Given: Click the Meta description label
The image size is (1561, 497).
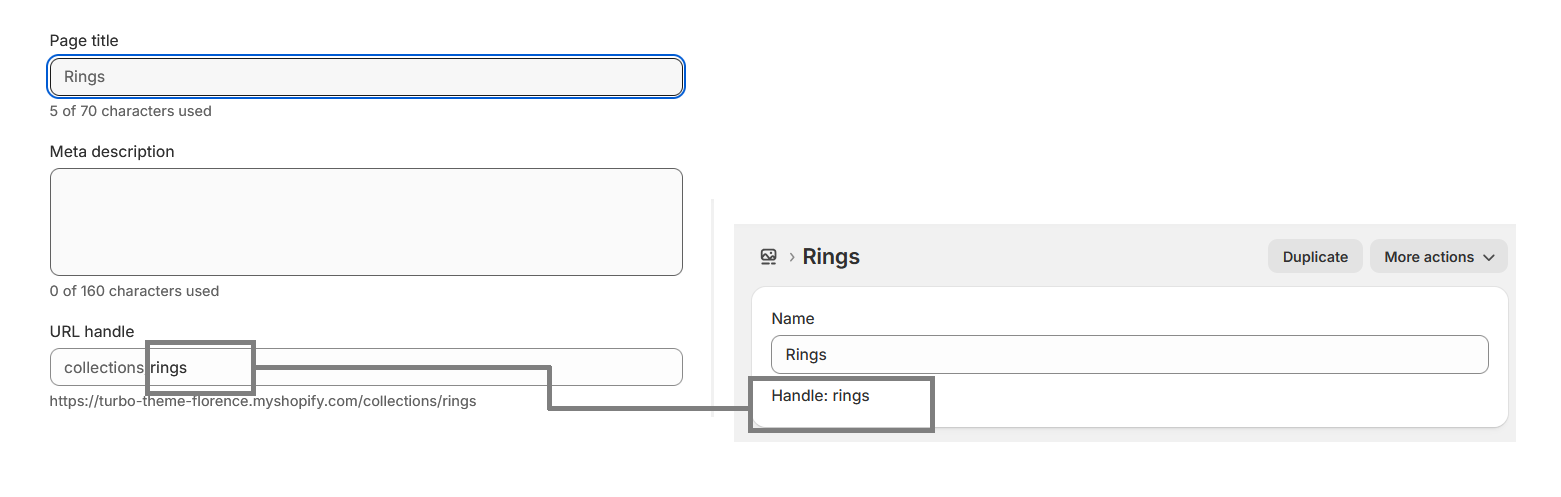Looking at the screenshot, I should point(112,152).
